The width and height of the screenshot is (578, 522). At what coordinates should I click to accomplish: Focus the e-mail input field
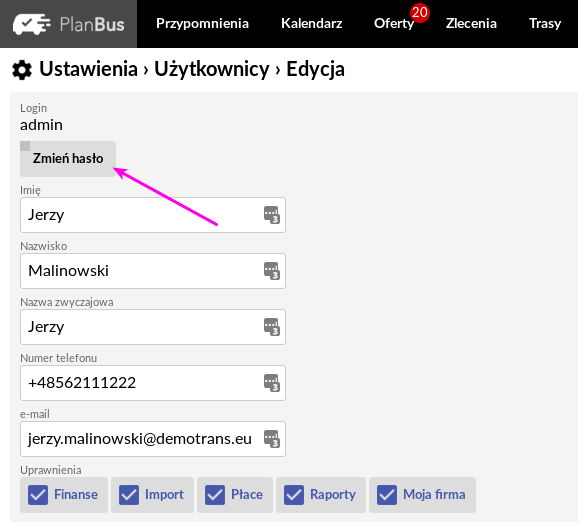153,439
